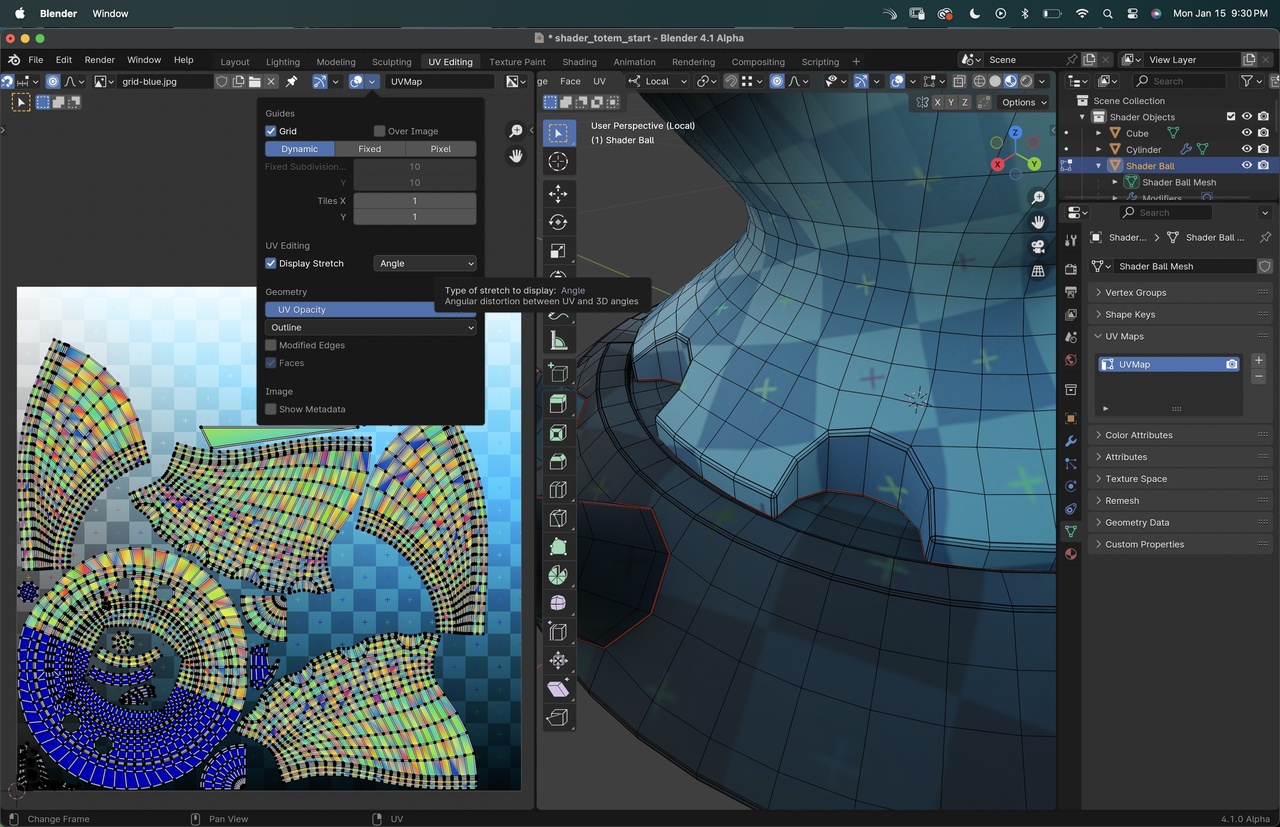Select the Fixed grid type button
The width and height of the screenshot is (1280, 827).
click(x=370, y=149)
